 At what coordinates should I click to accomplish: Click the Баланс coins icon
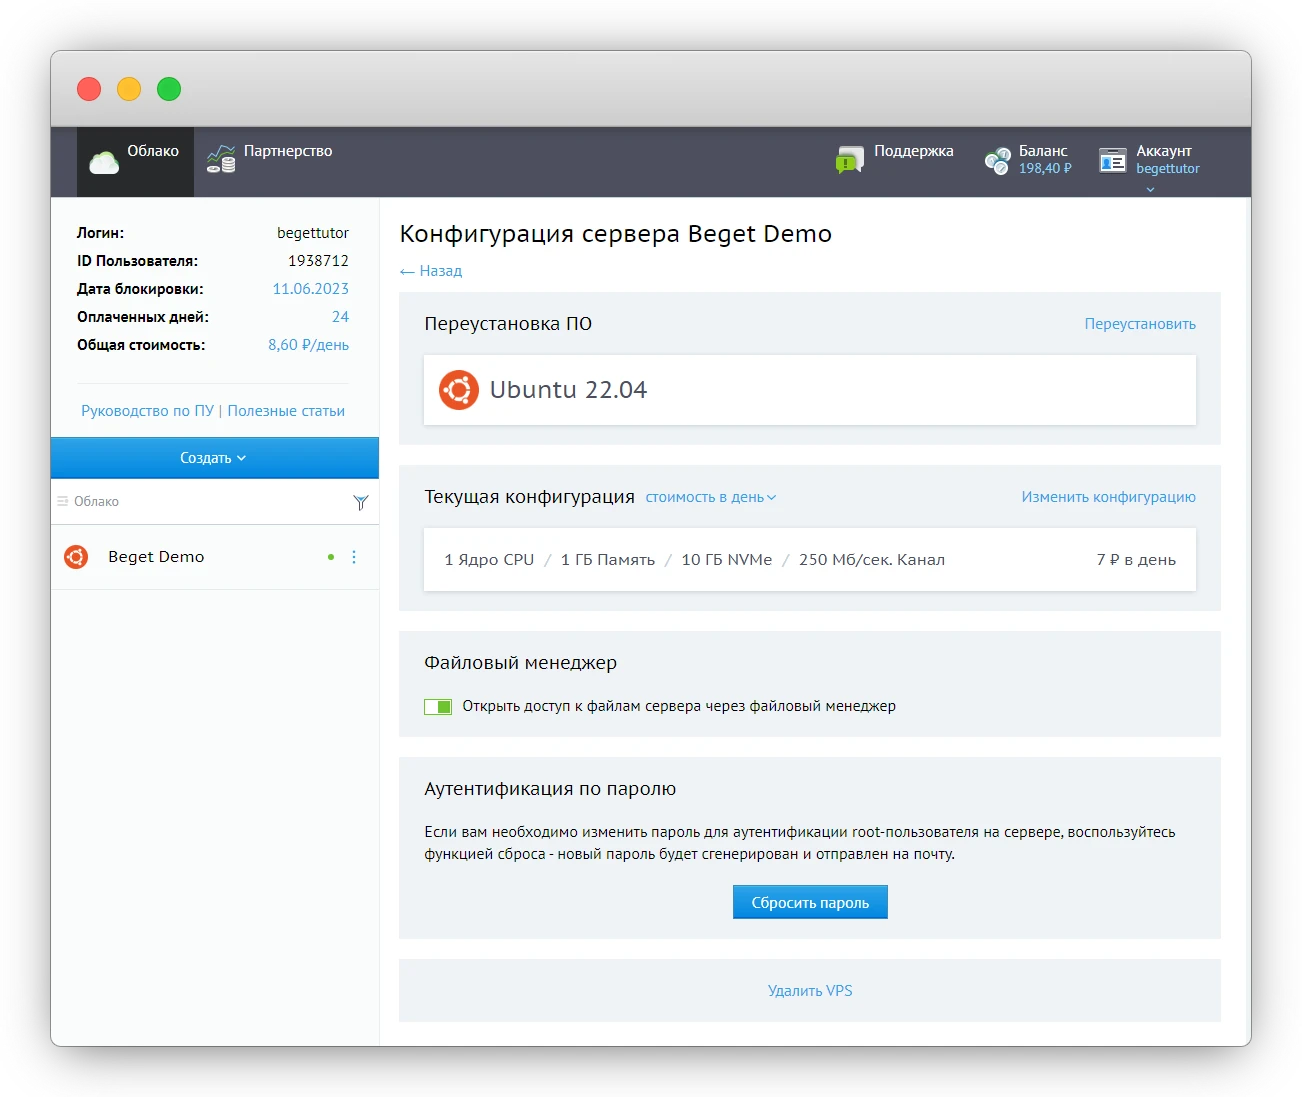coord(997,160)
